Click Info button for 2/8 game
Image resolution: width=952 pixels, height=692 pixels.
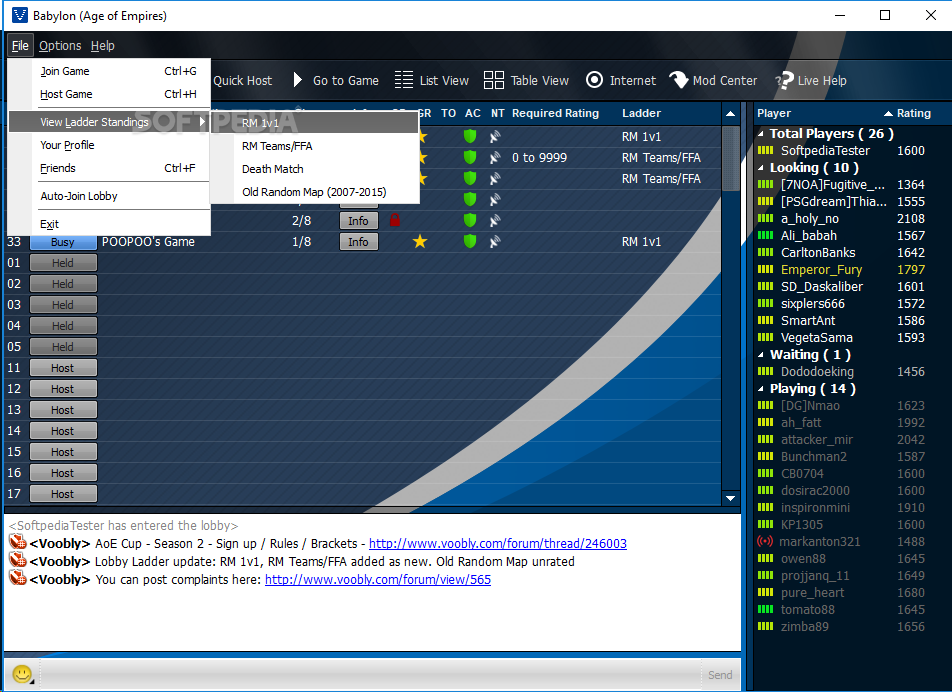point(358,221)
